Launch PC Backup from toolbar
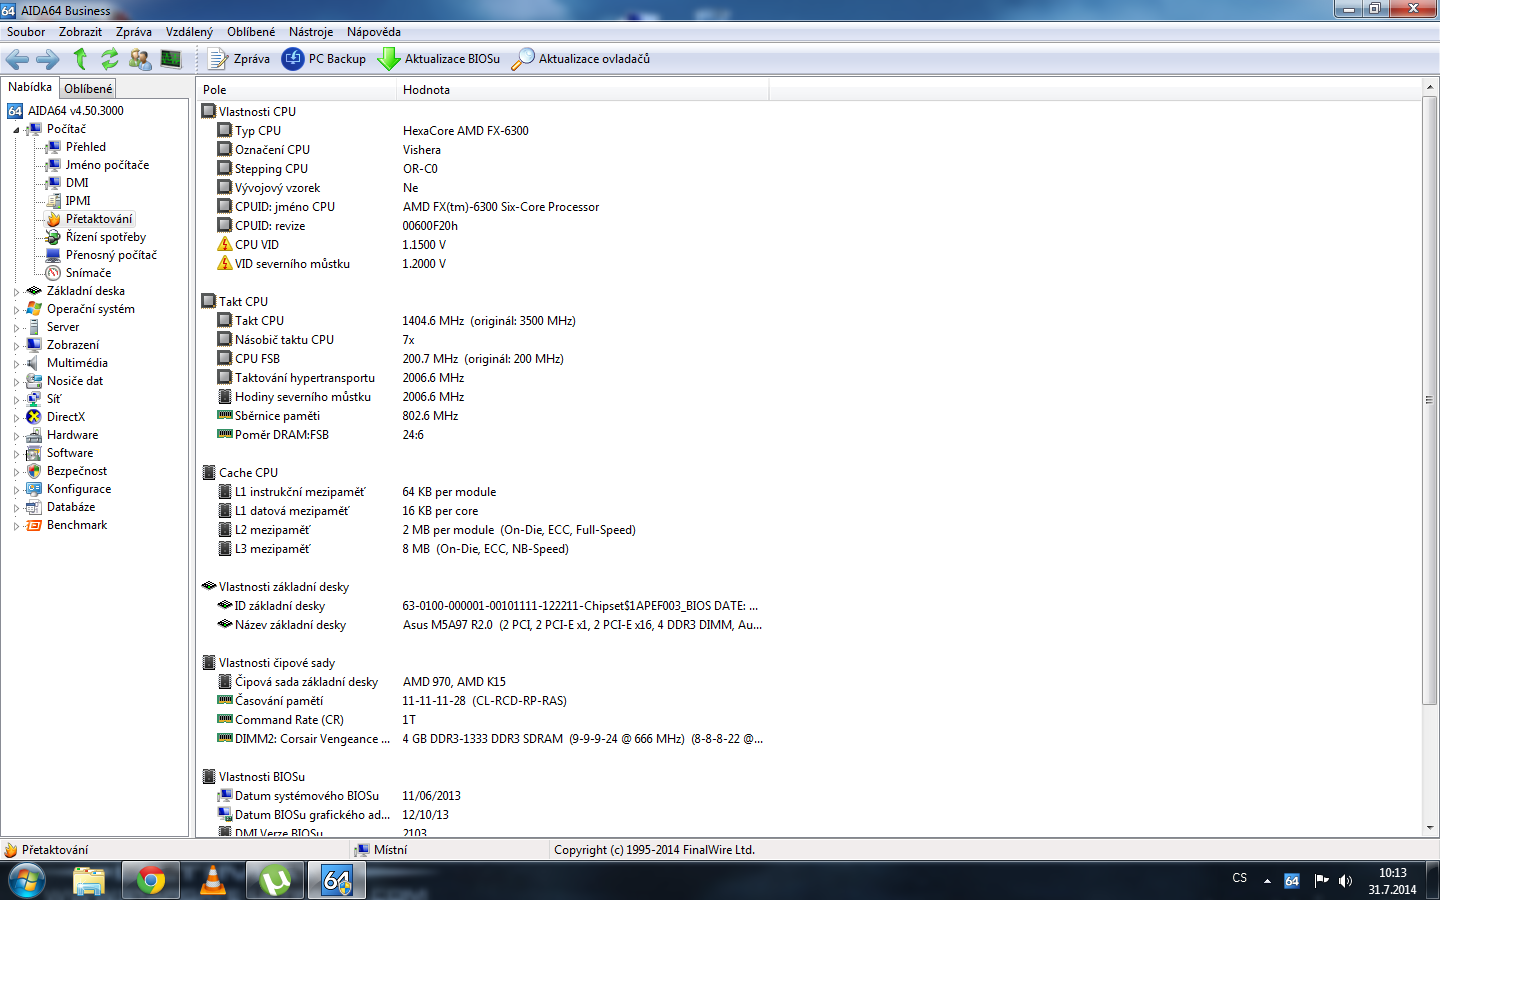 tap(324, 59)
